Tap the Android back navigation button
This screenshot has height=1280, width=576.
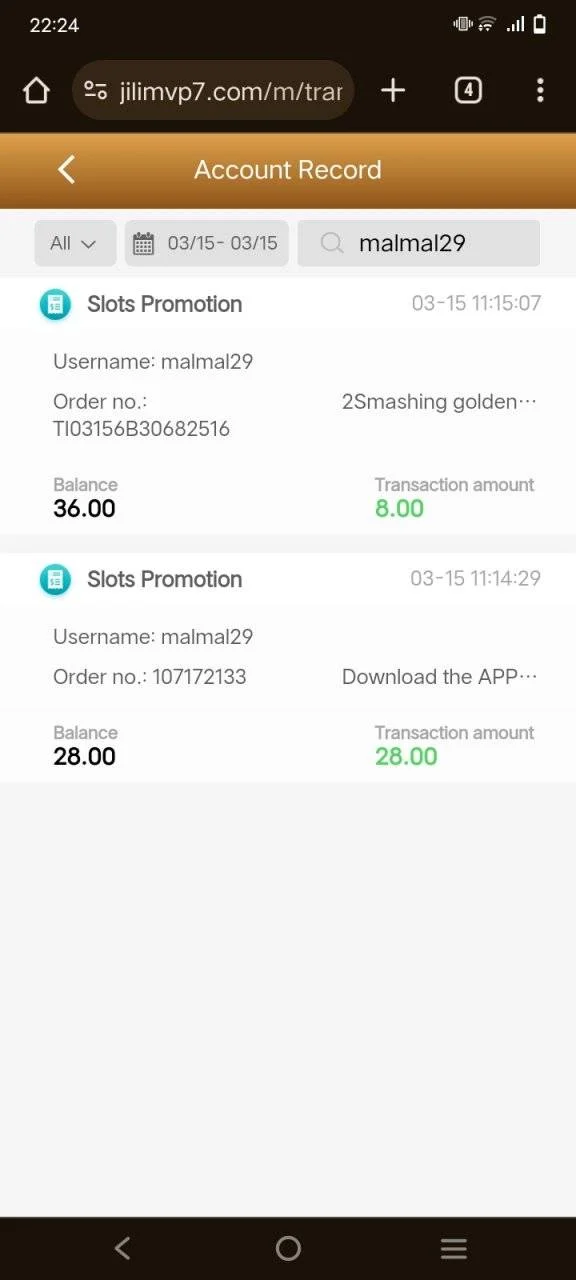coord(122,1248)
